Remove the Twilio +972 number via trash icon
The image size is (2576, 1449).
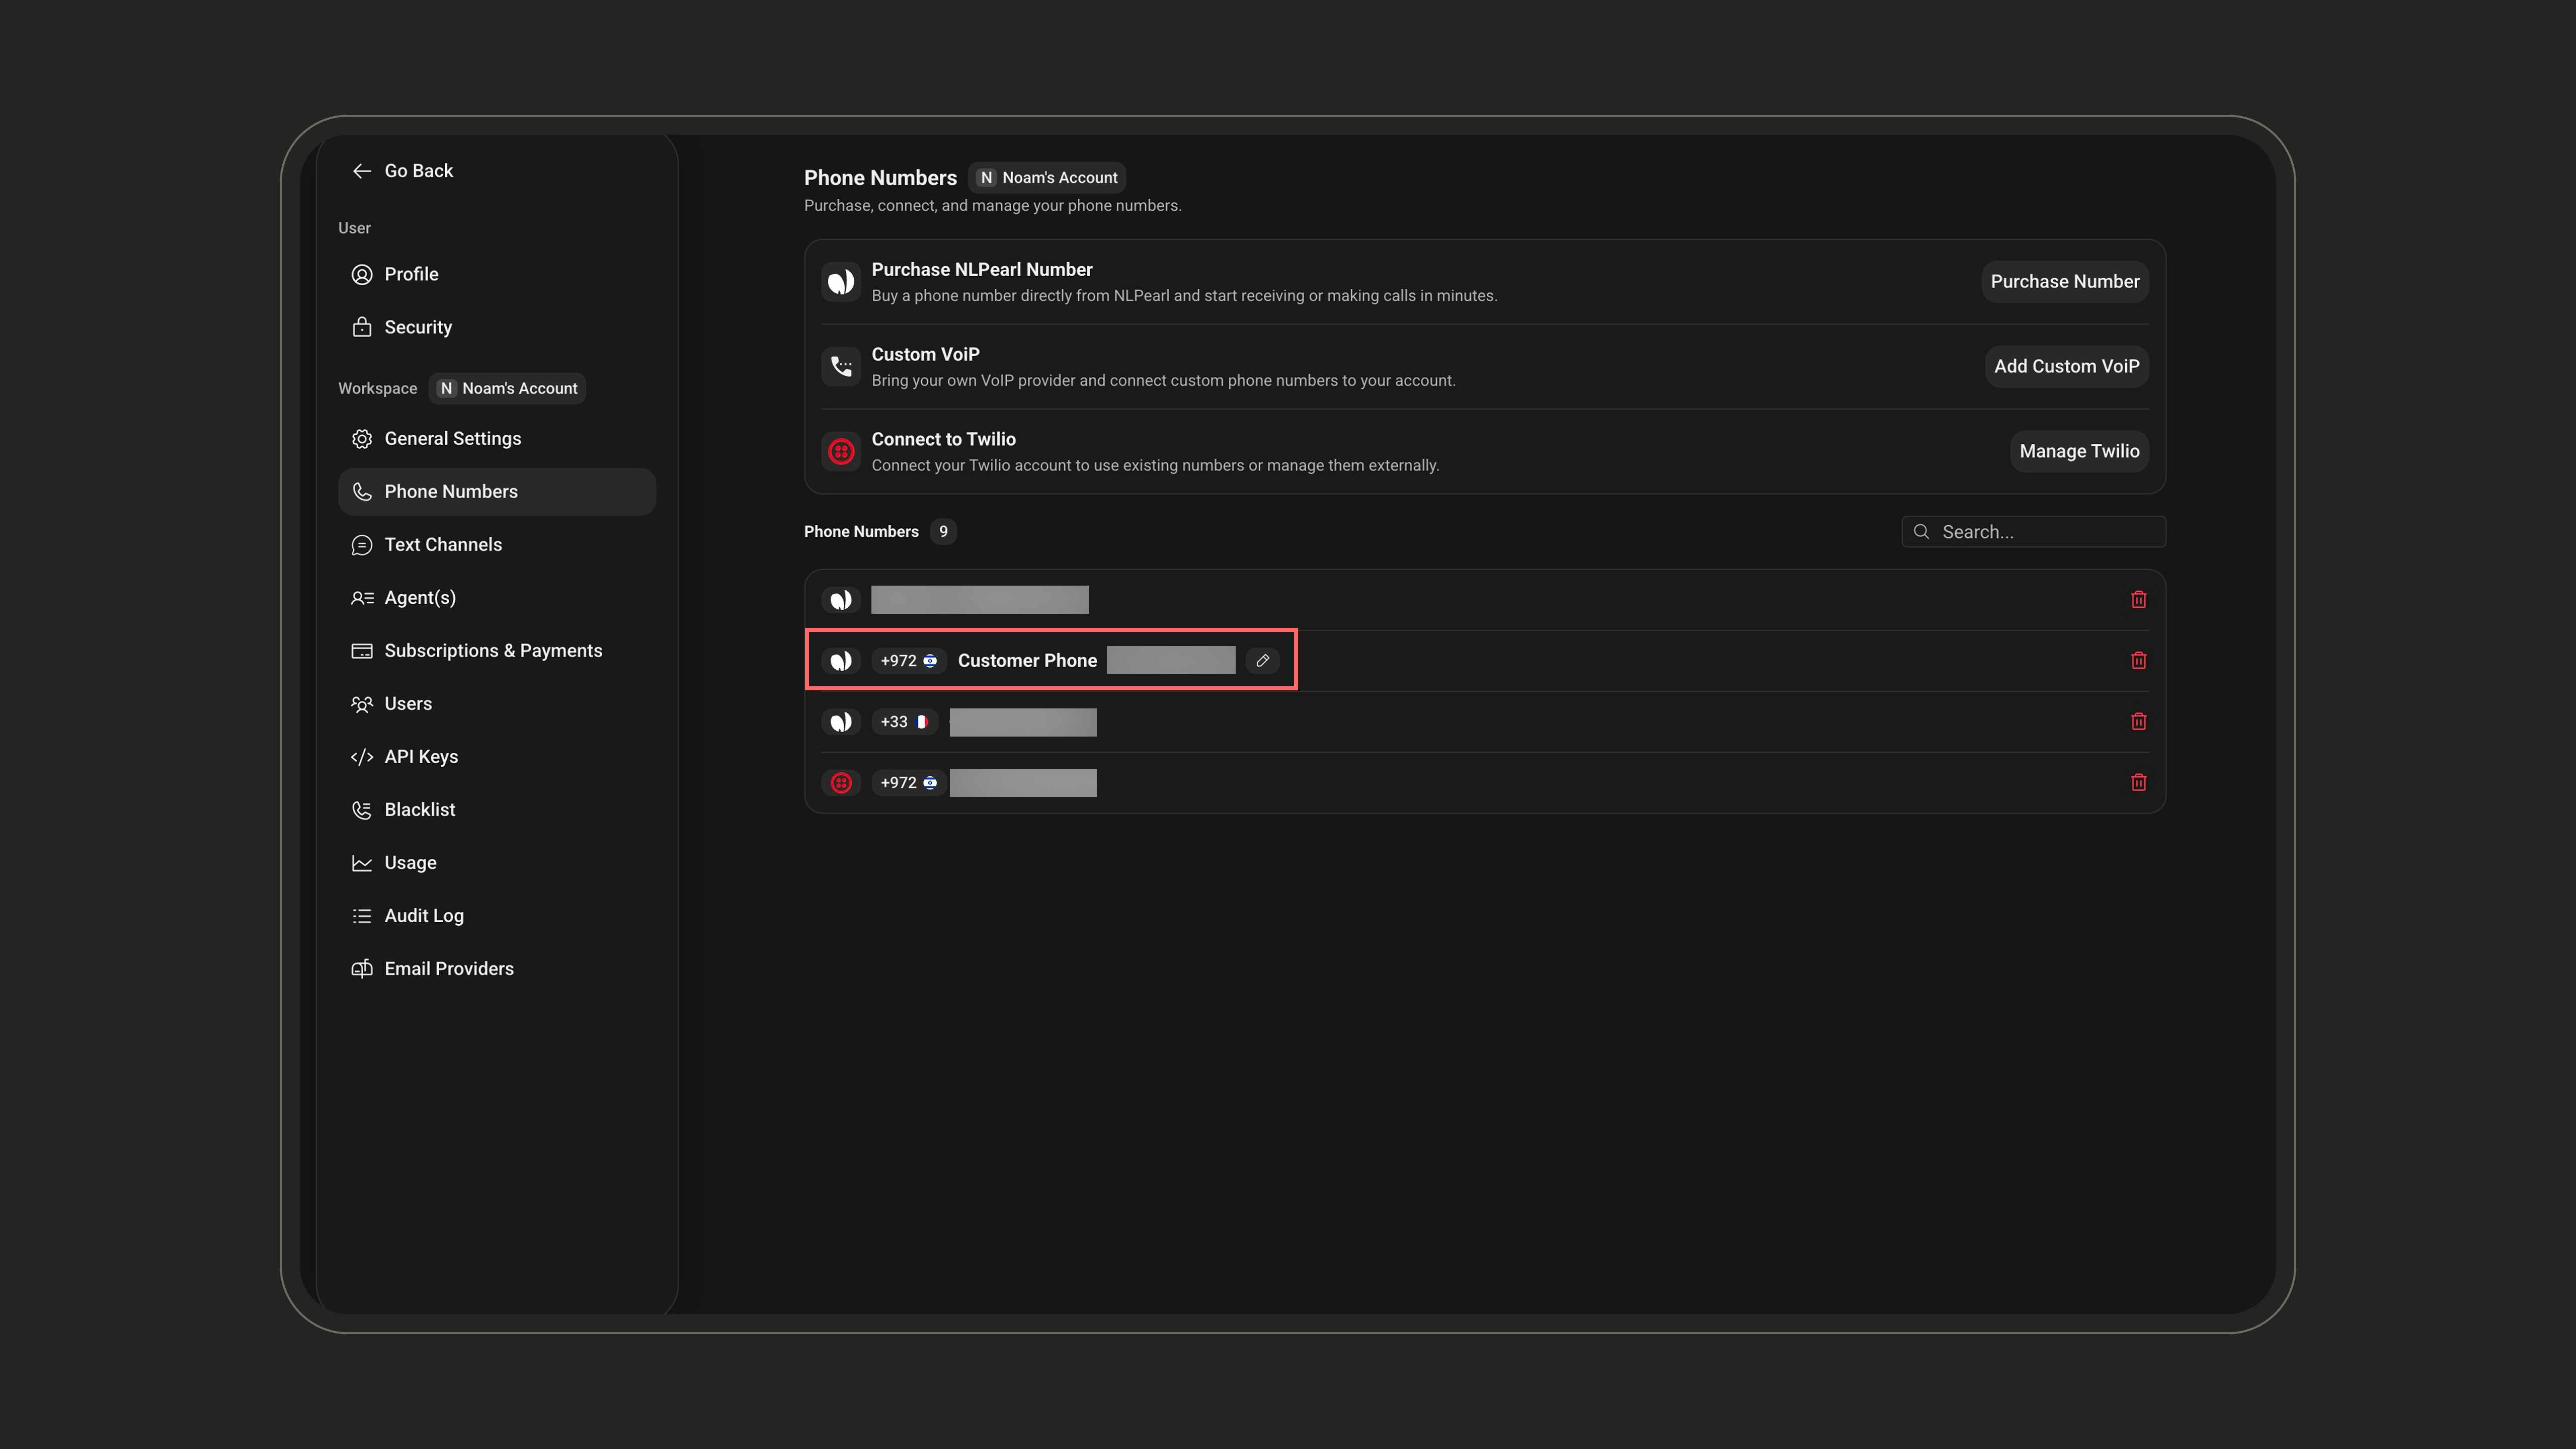pos(2138,782)
